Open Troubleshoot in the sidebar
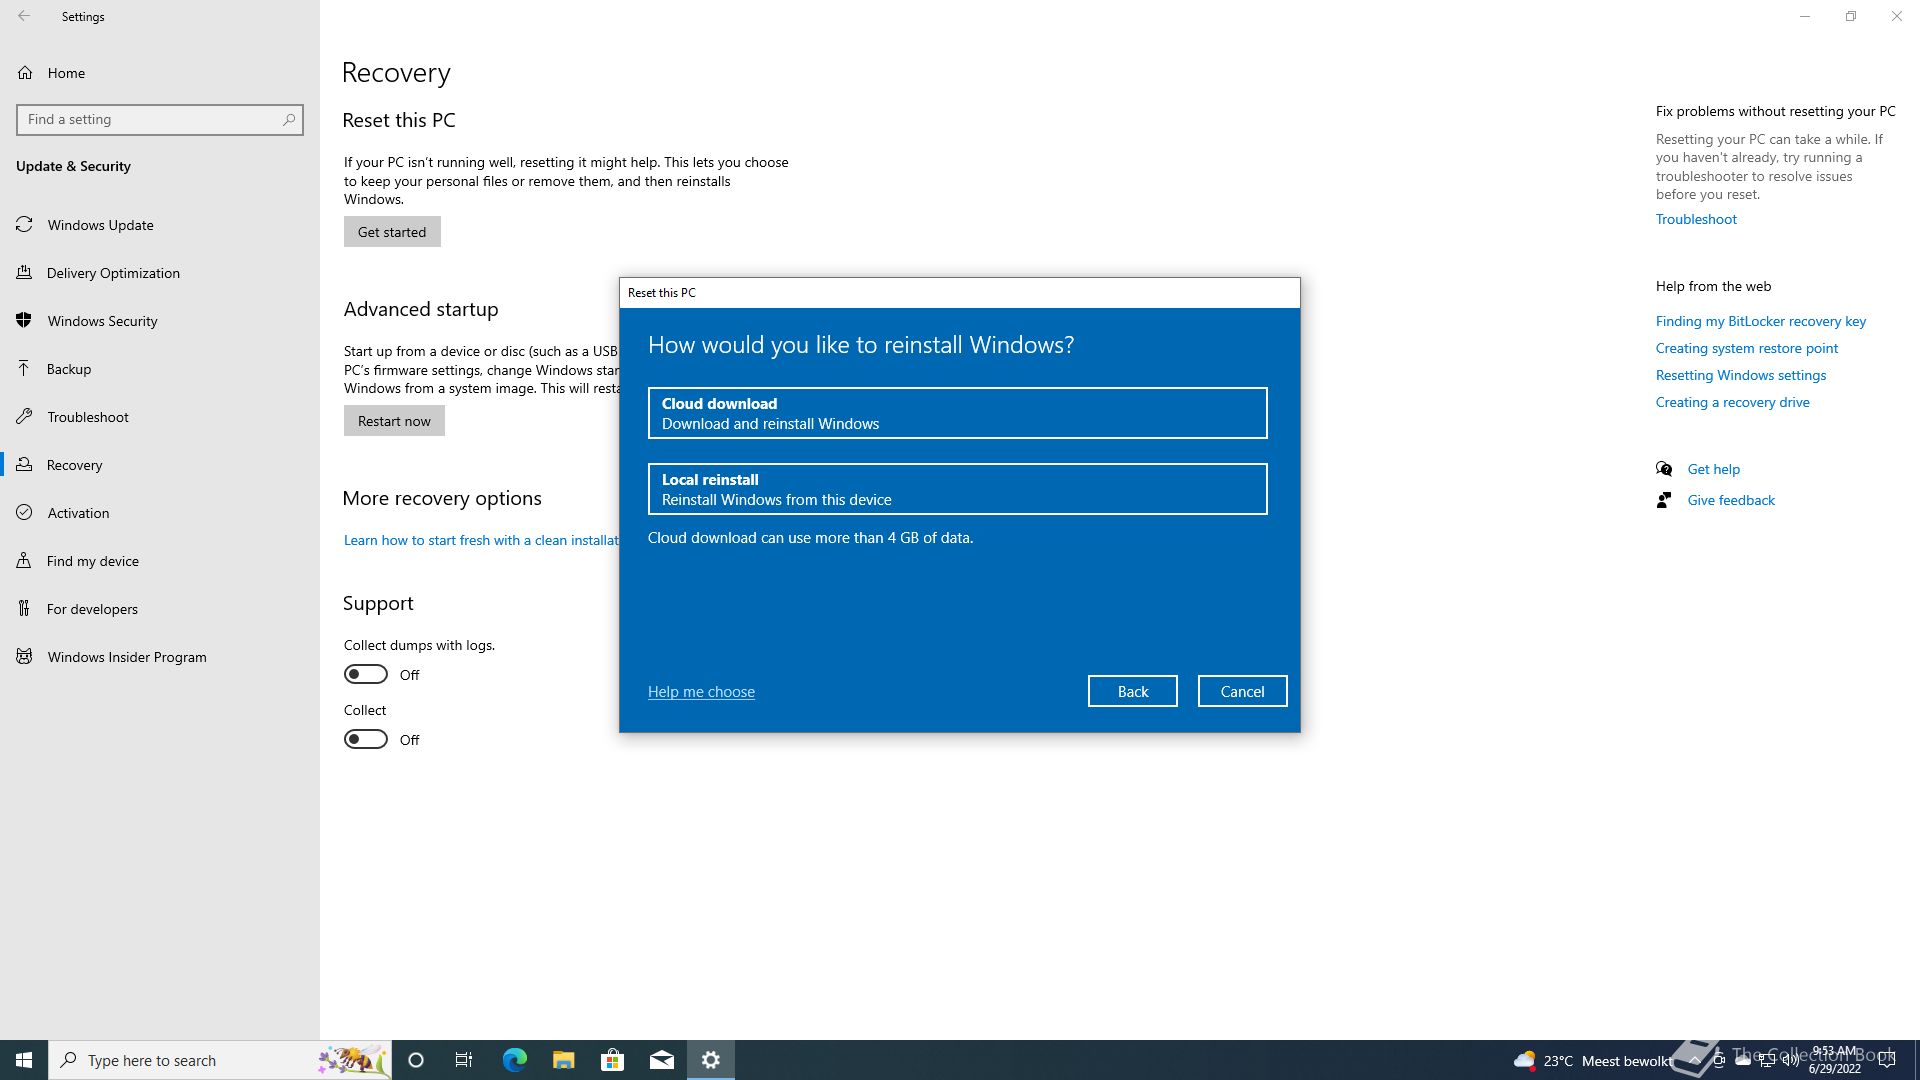Image resolution: width=1920 pixels, height=1080 pixels. (160, 417)
